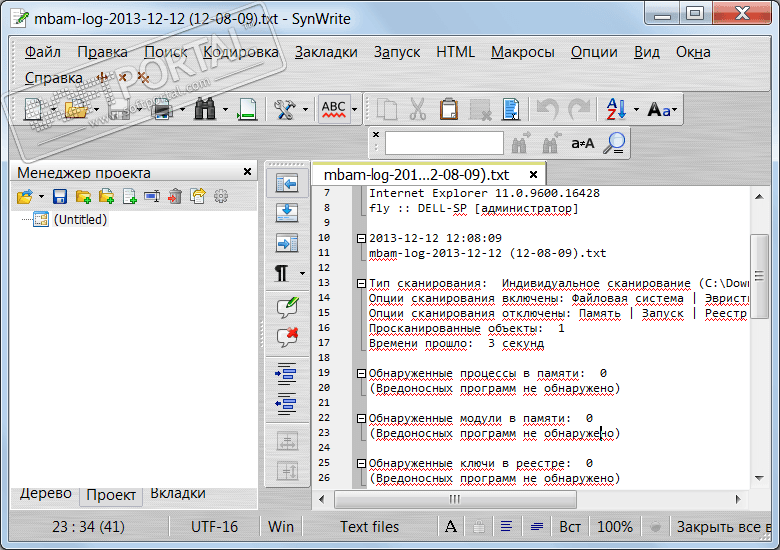Screen dimensions: 780x550
Task: Sort lines with the A-Z icon
Action: [x=616, y=109]
